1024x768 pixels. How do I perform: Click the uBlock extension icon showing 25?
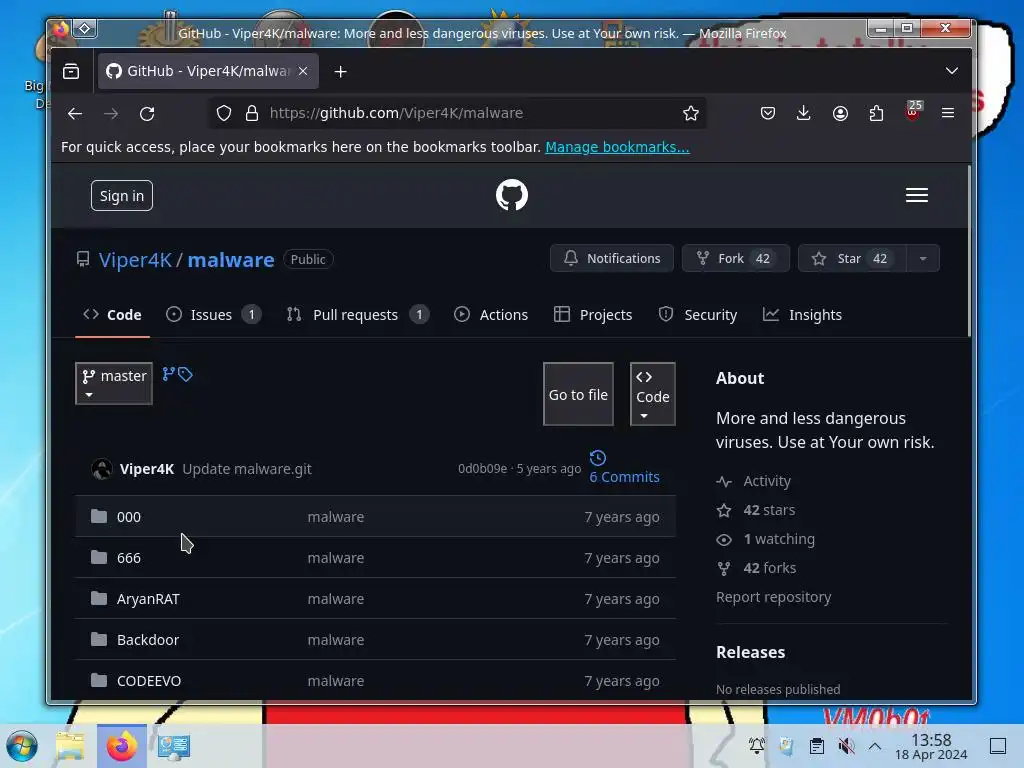913,111
